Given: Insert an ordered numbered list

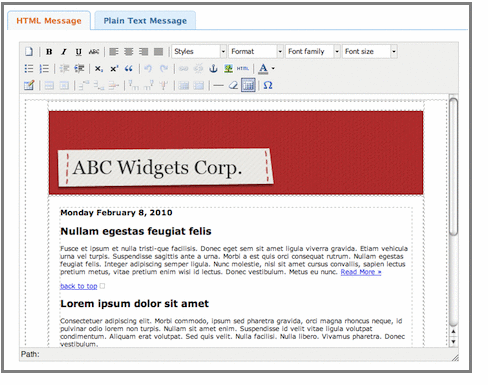Looking at the screenshot, I should coord(44,69).
